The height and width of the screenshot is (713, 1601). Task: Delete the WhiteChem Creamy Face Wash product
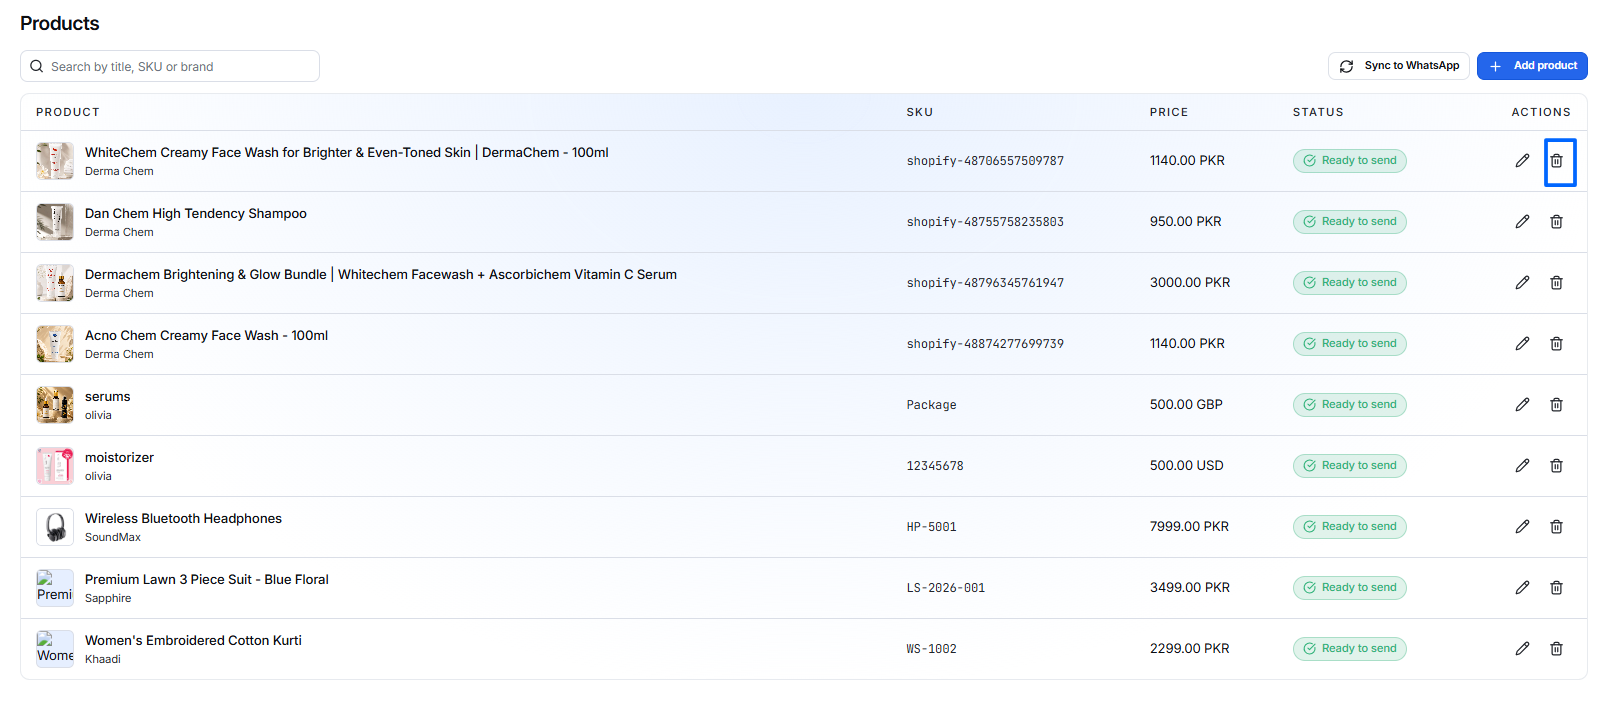pyautogui.click(x=1557, y=161)
